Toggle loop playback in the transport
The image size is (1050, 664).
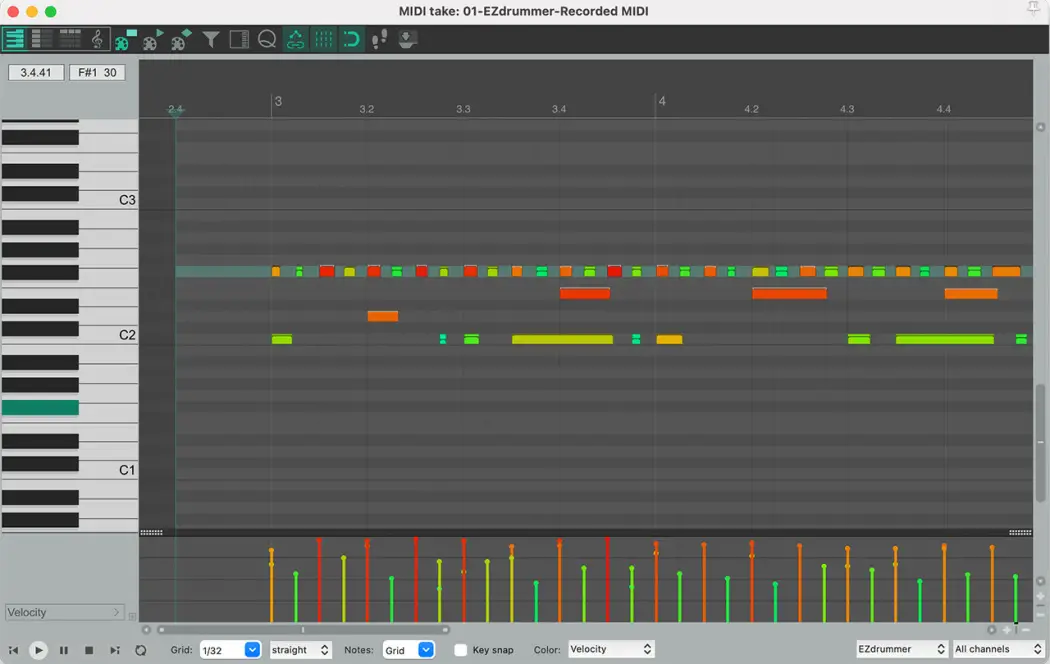(140, 649)
